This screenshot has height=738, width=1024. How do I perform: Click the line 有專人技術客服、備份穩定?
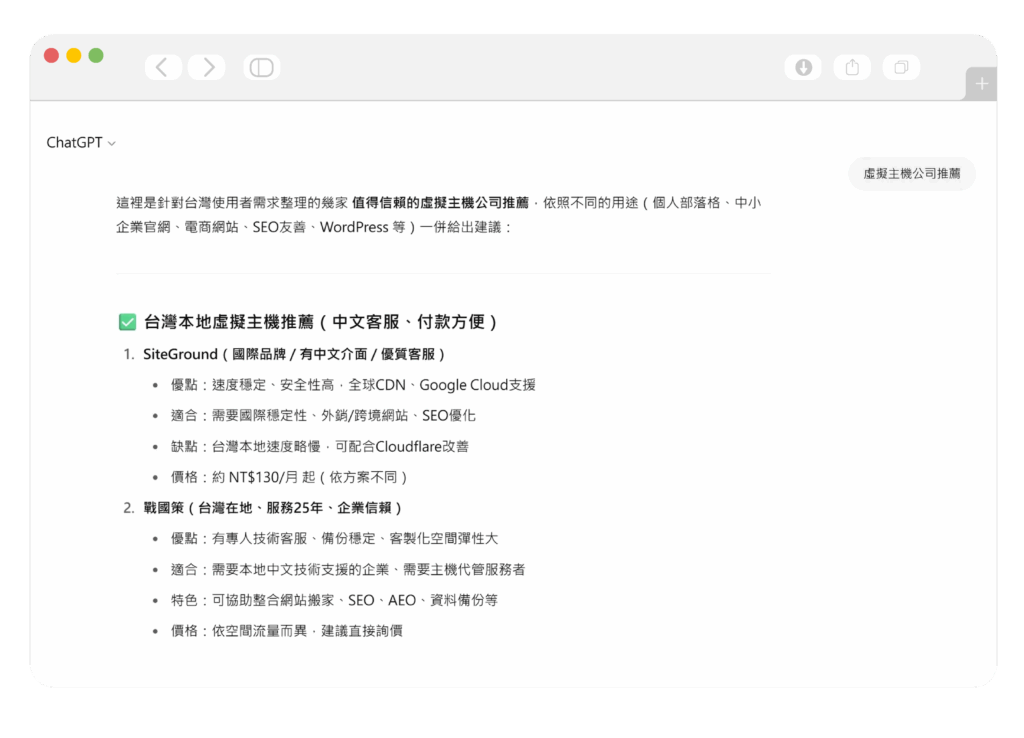point(334,539)
